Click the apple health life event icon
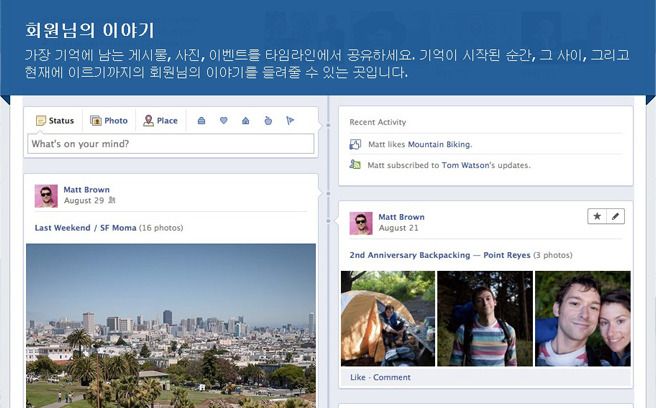This screenshot has width=656, height=408. (268, 121)
